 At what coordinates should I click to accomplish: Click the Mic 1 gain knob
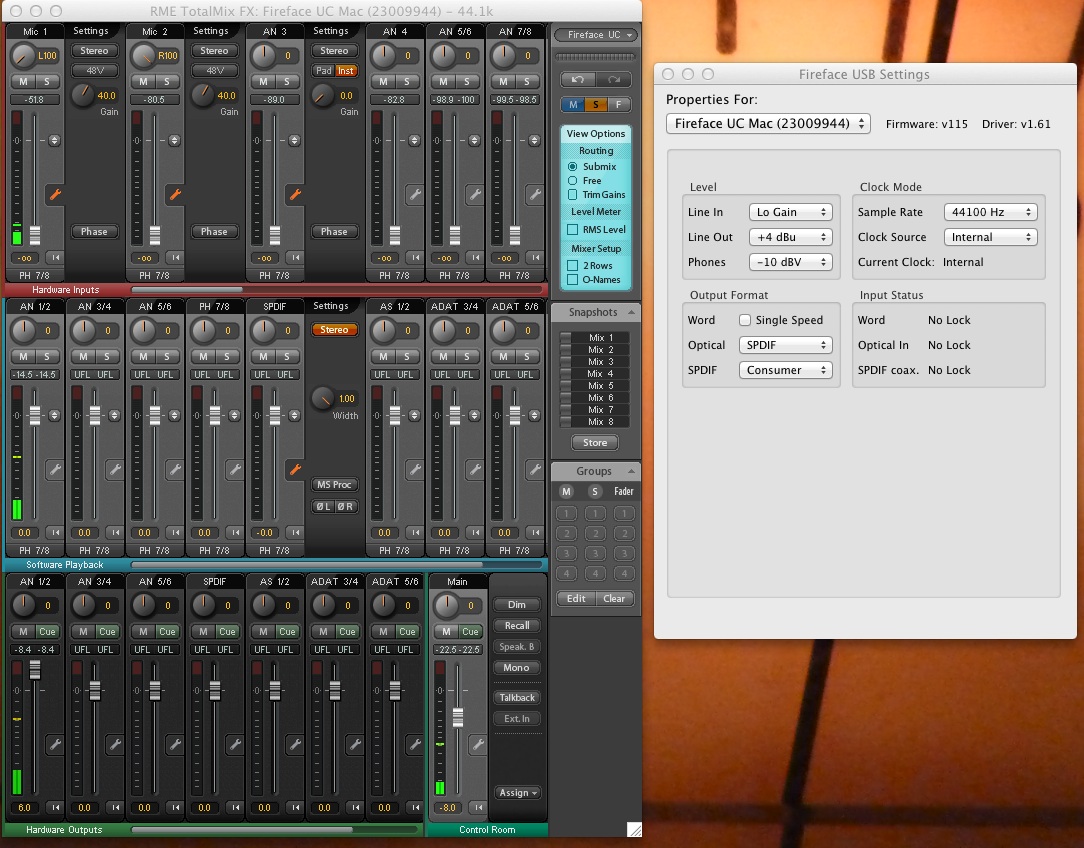tap(81, 94)
